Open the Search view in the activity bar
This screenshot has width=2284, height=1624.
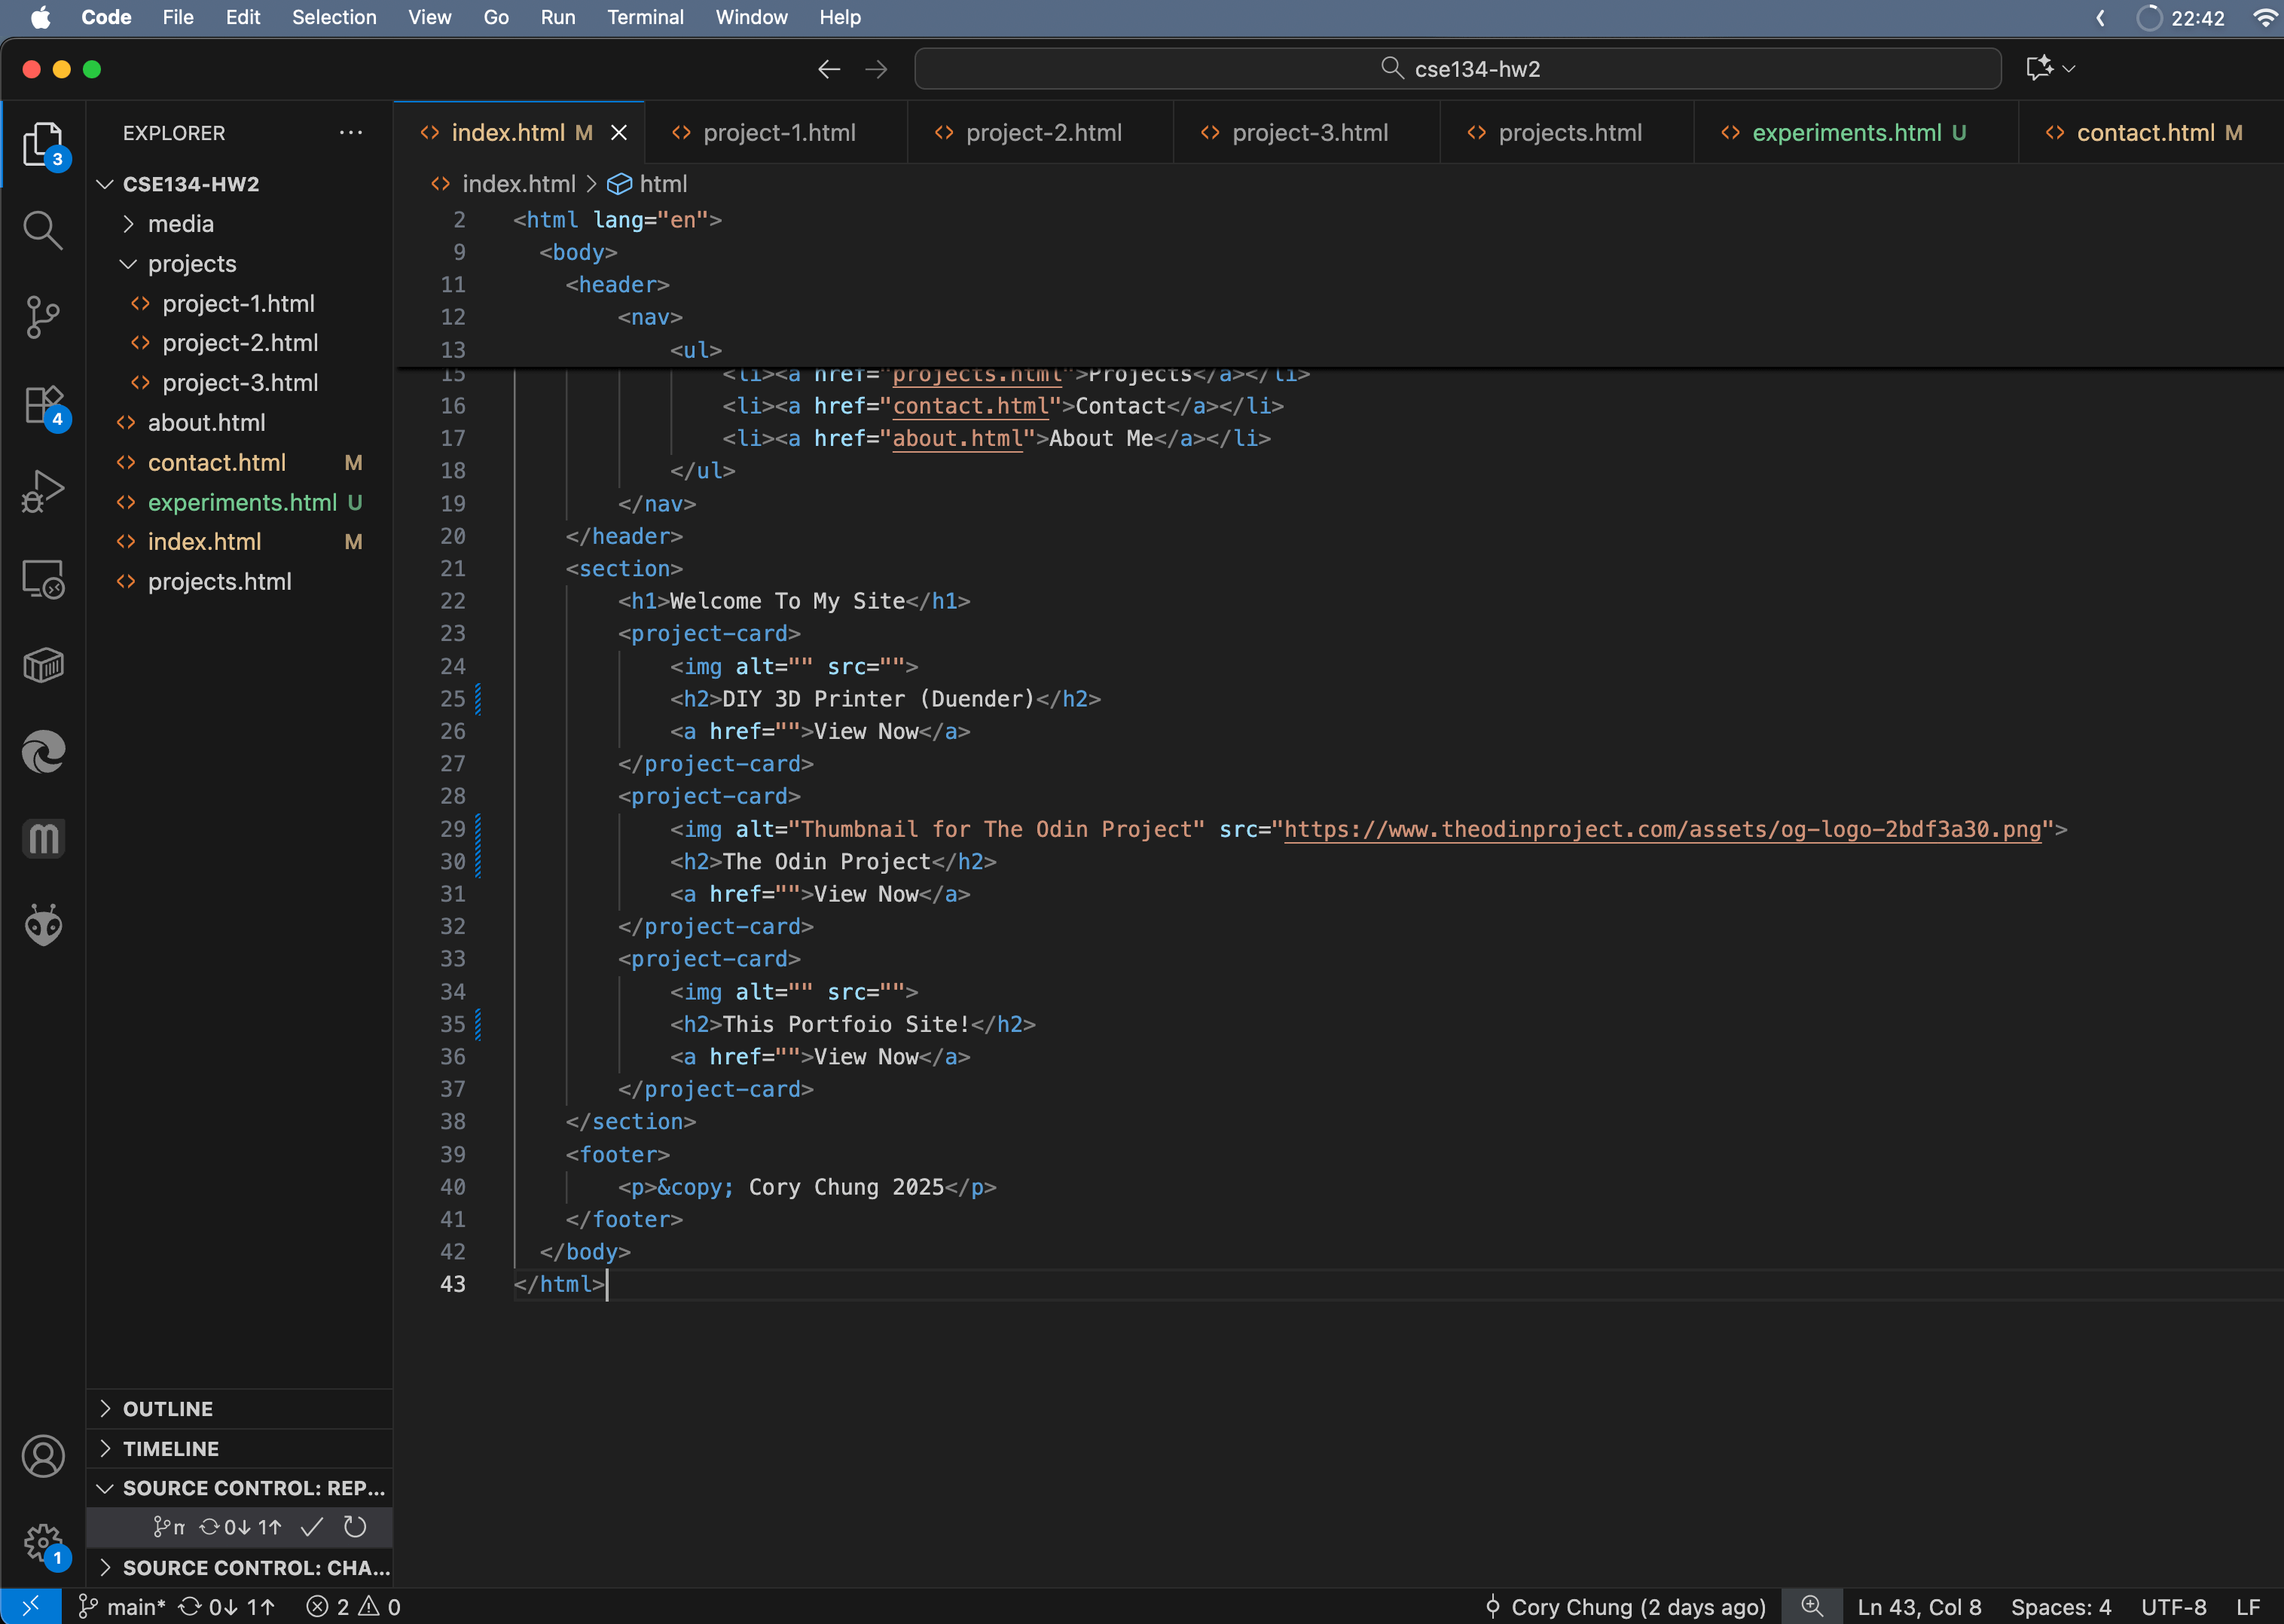pos(43,230)
